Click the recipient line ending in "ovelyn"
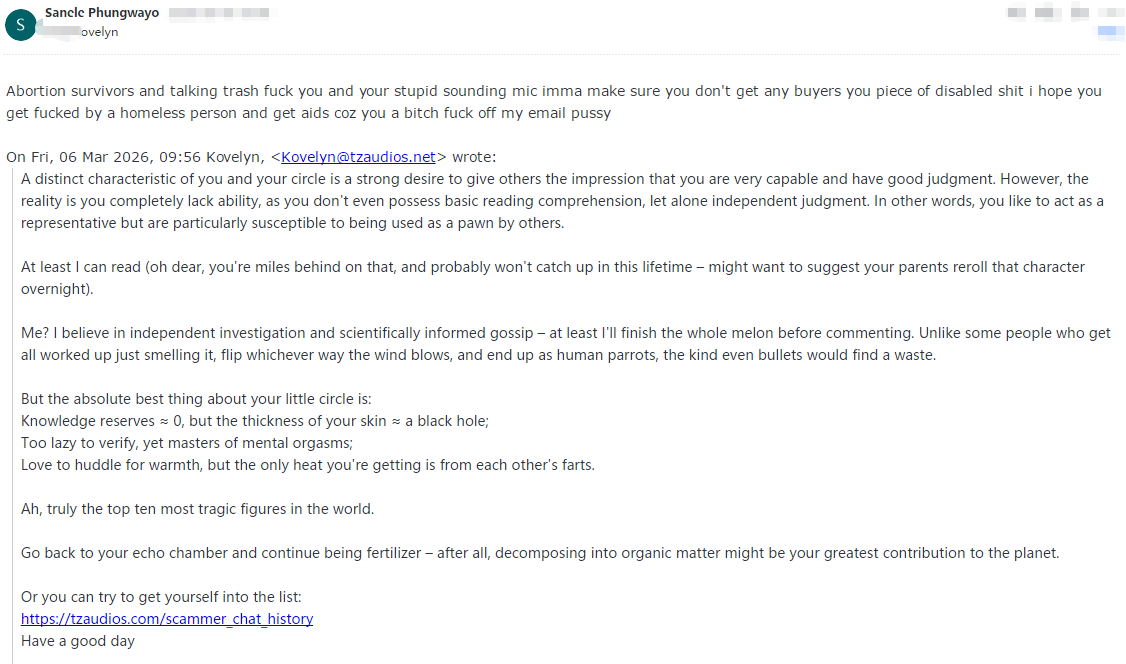The image size is (1126, 664). tap(82, 32)
